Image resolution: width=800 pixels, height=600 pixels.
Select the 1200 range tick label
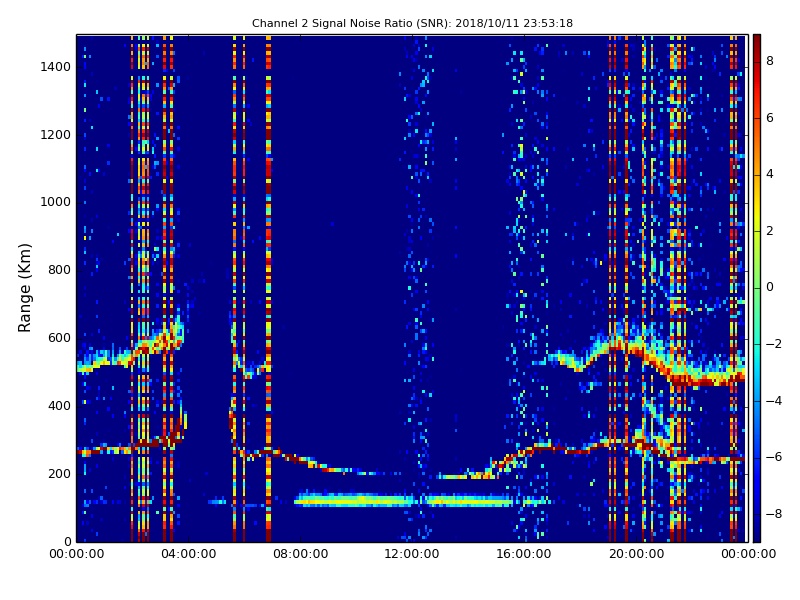coord(55,135)
